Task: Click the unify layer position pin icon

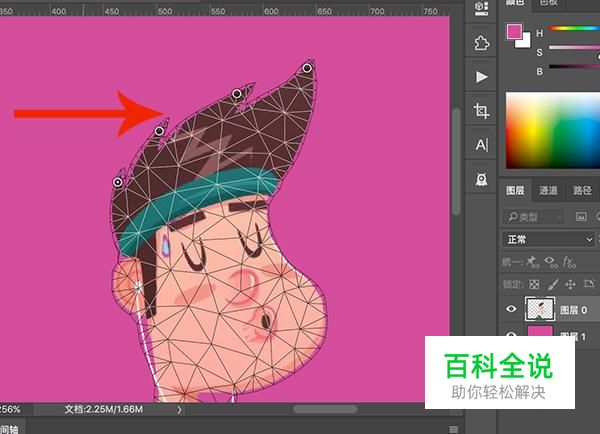Action: [532, 262]
